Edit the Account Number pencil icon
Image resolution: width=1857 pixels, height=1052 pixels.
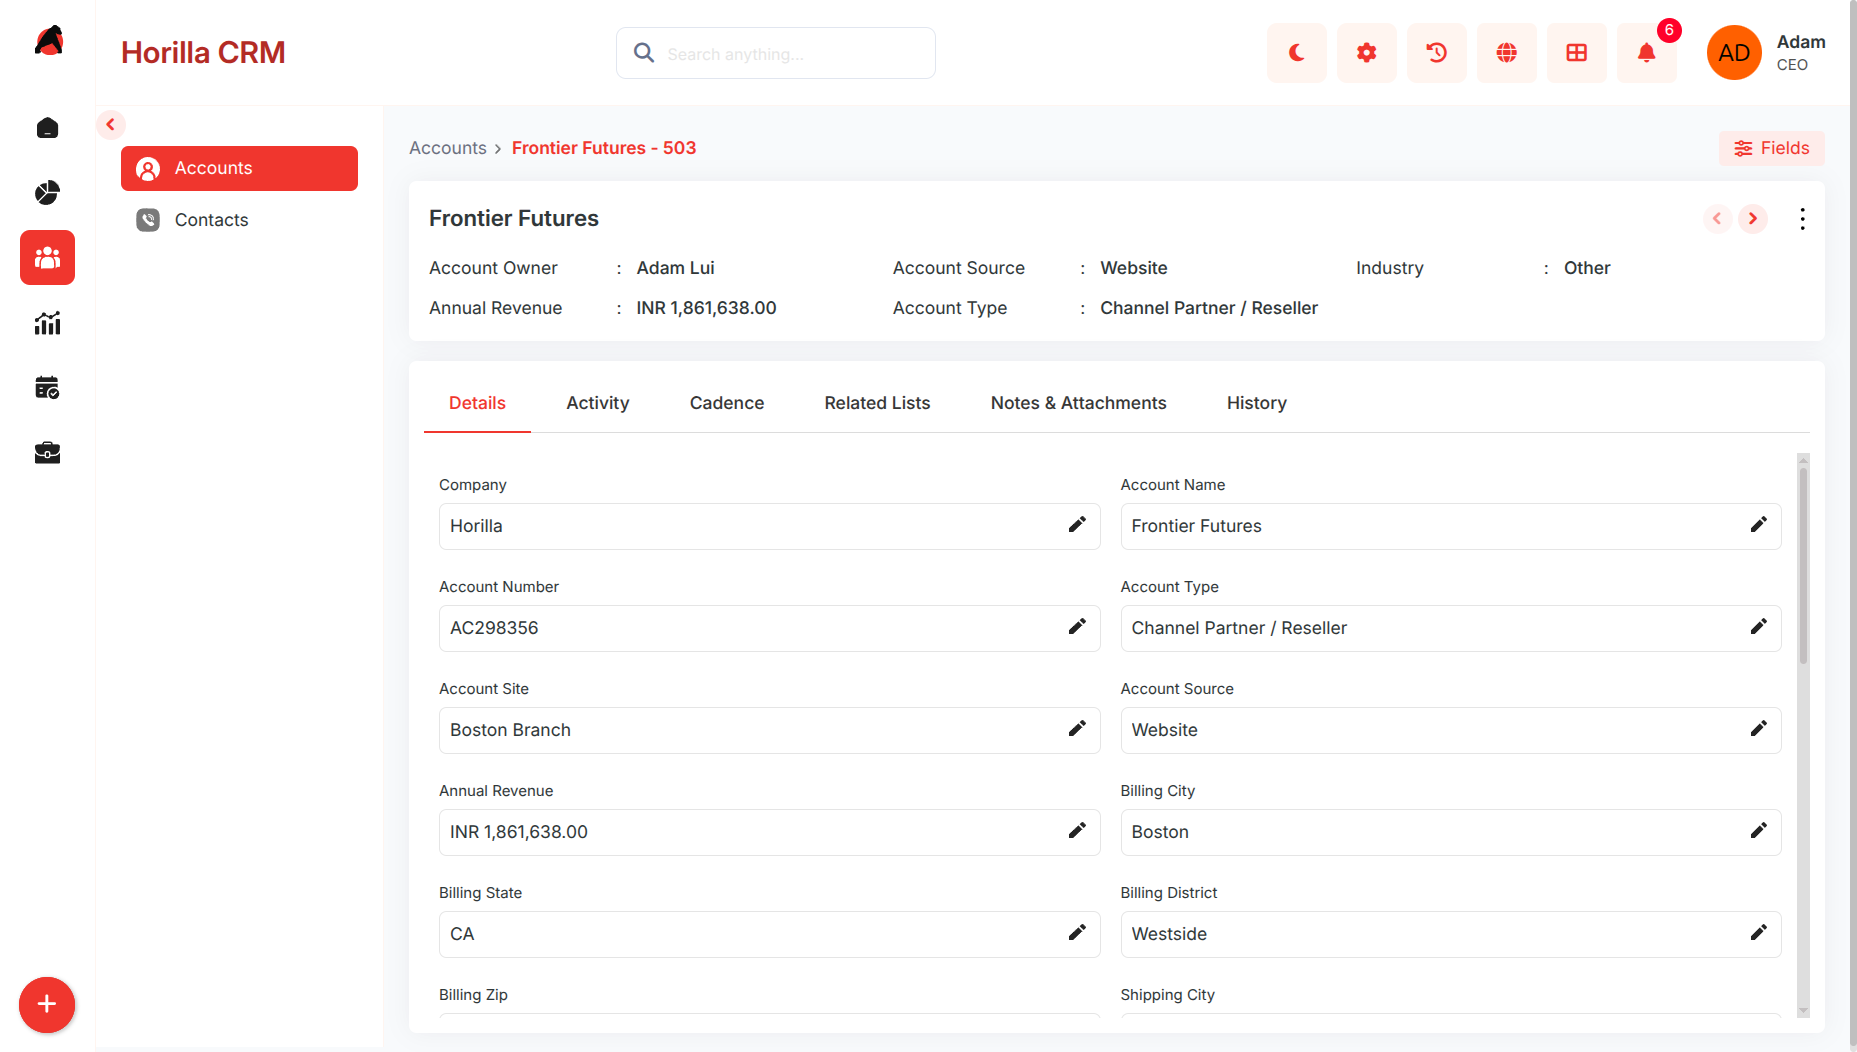tap(1076, 627)
